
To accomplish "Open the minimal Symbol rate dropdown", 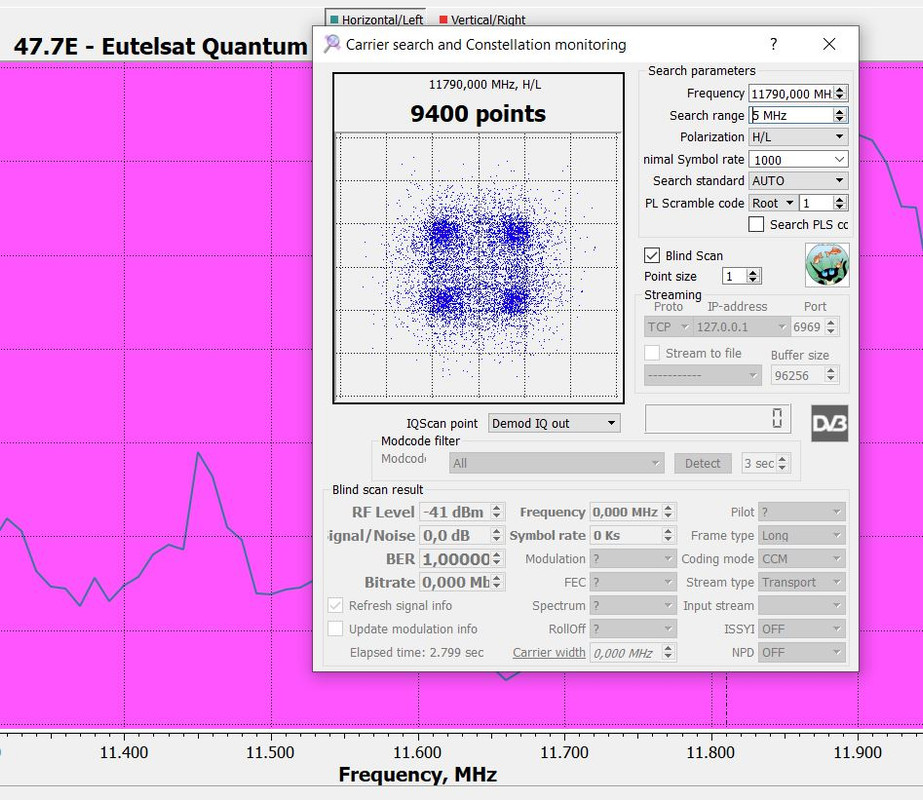I will [798, 160].
